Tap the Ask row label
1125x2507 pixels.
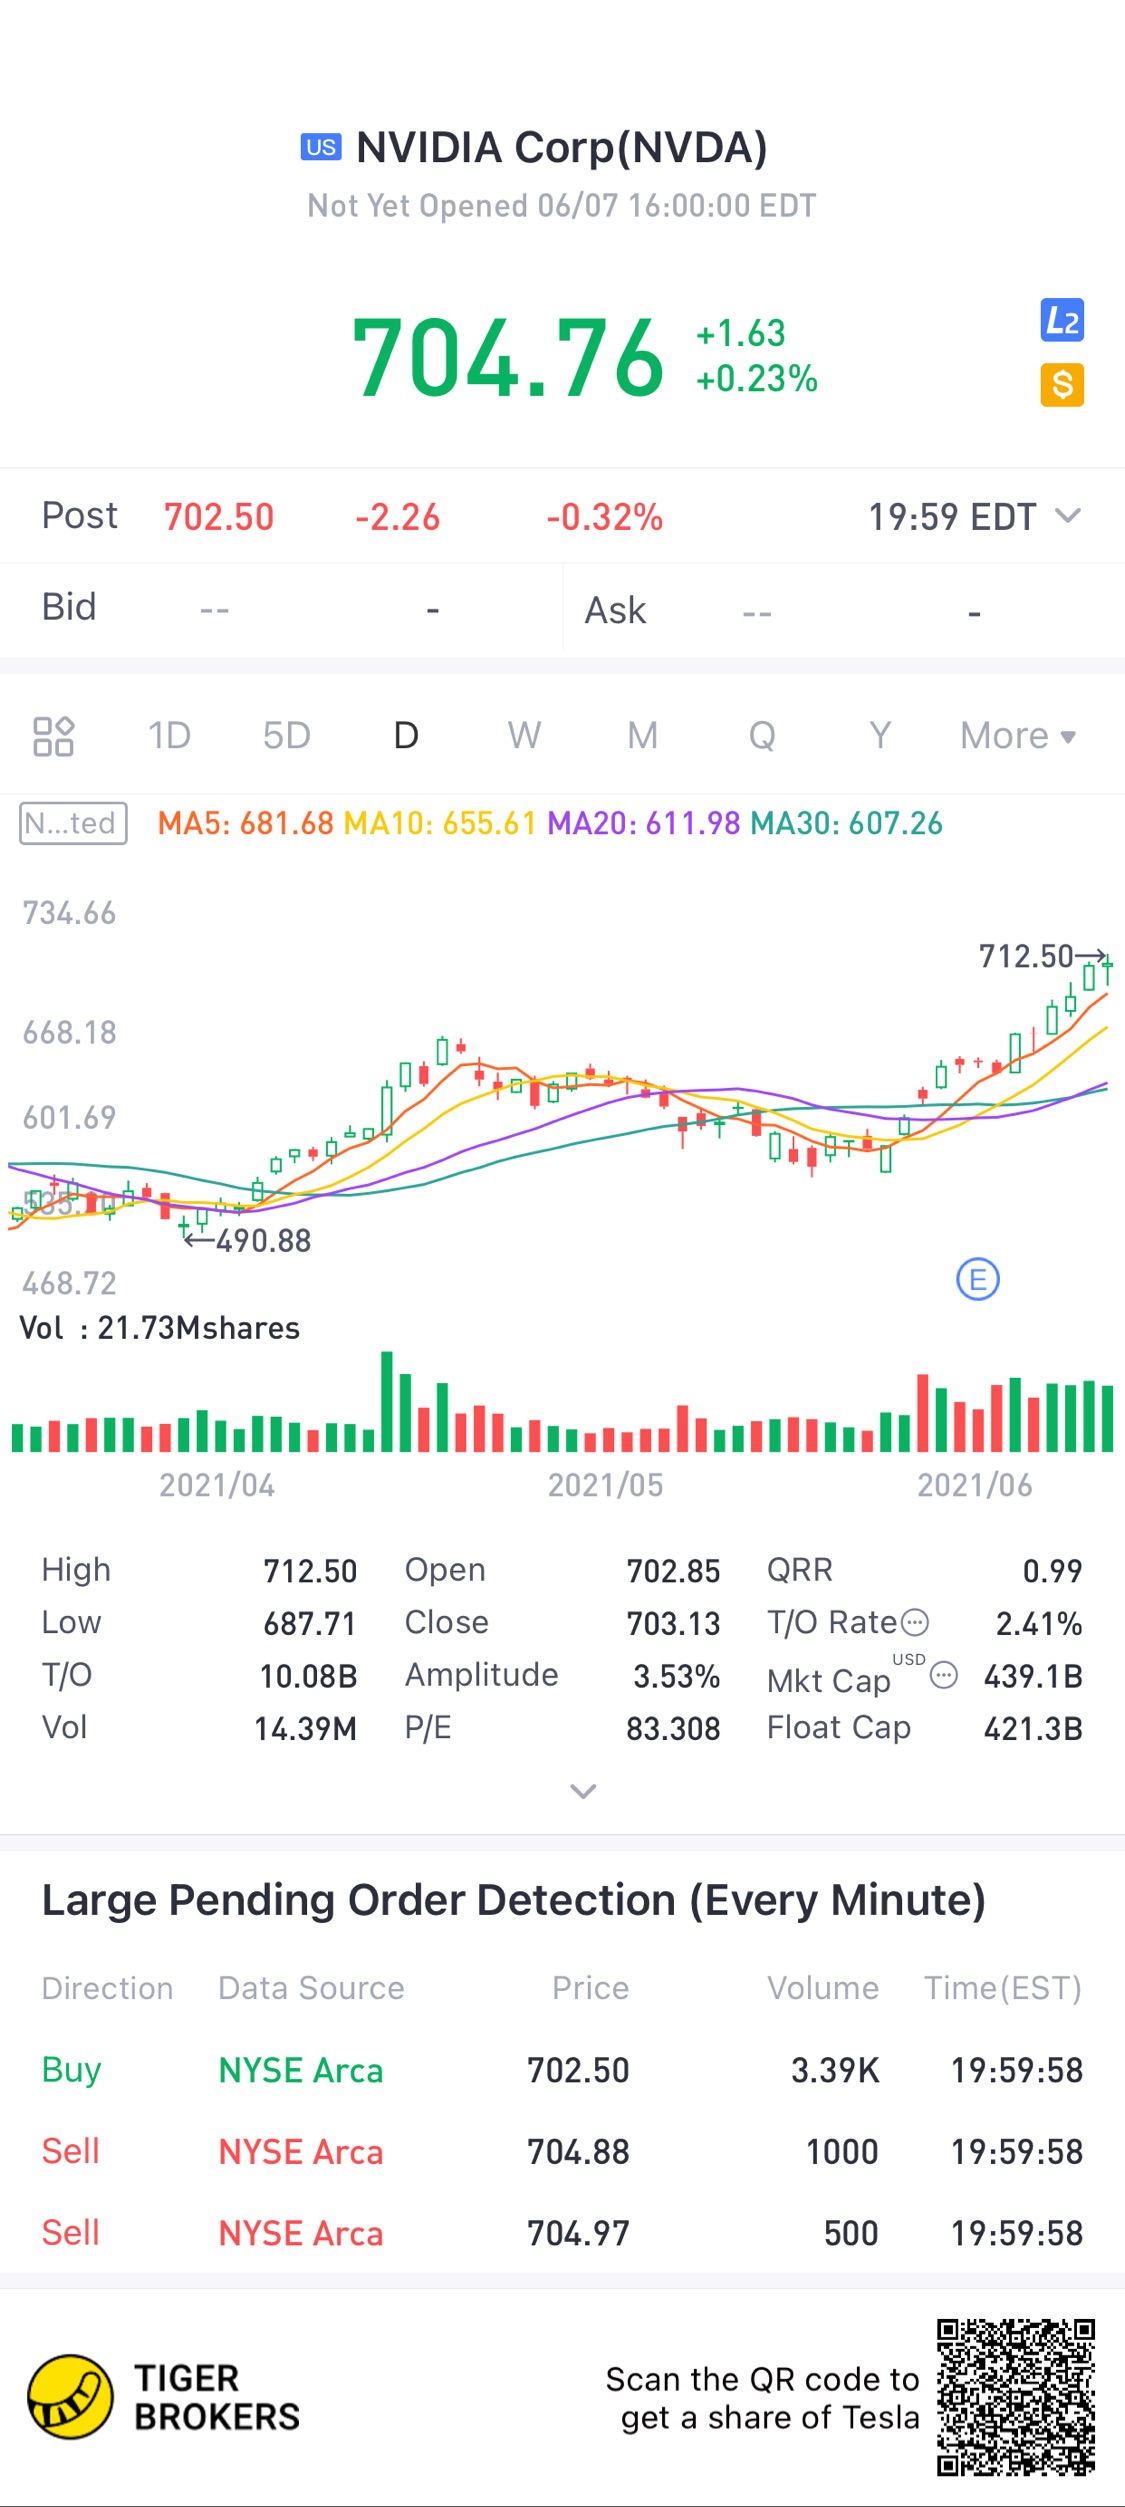615,610
